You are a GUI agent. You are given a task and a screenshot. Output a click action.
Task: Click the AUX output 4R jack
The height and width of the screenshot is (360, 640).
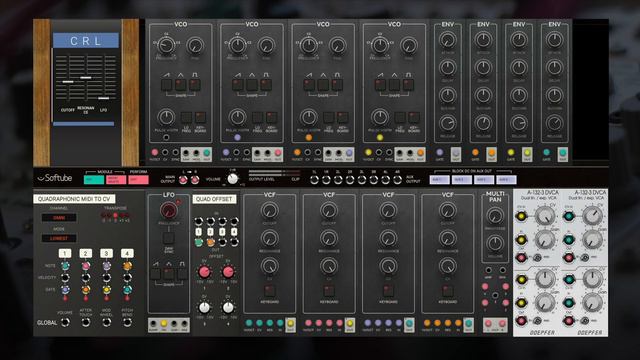(398, 180)
